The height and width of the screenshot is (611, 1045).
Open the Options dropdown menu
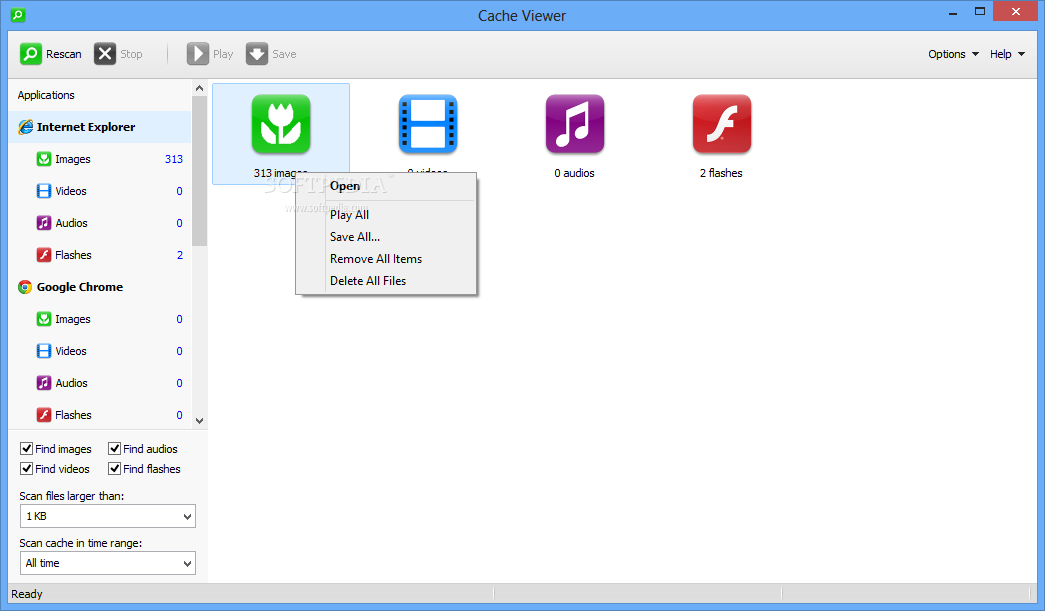point(953,54)
